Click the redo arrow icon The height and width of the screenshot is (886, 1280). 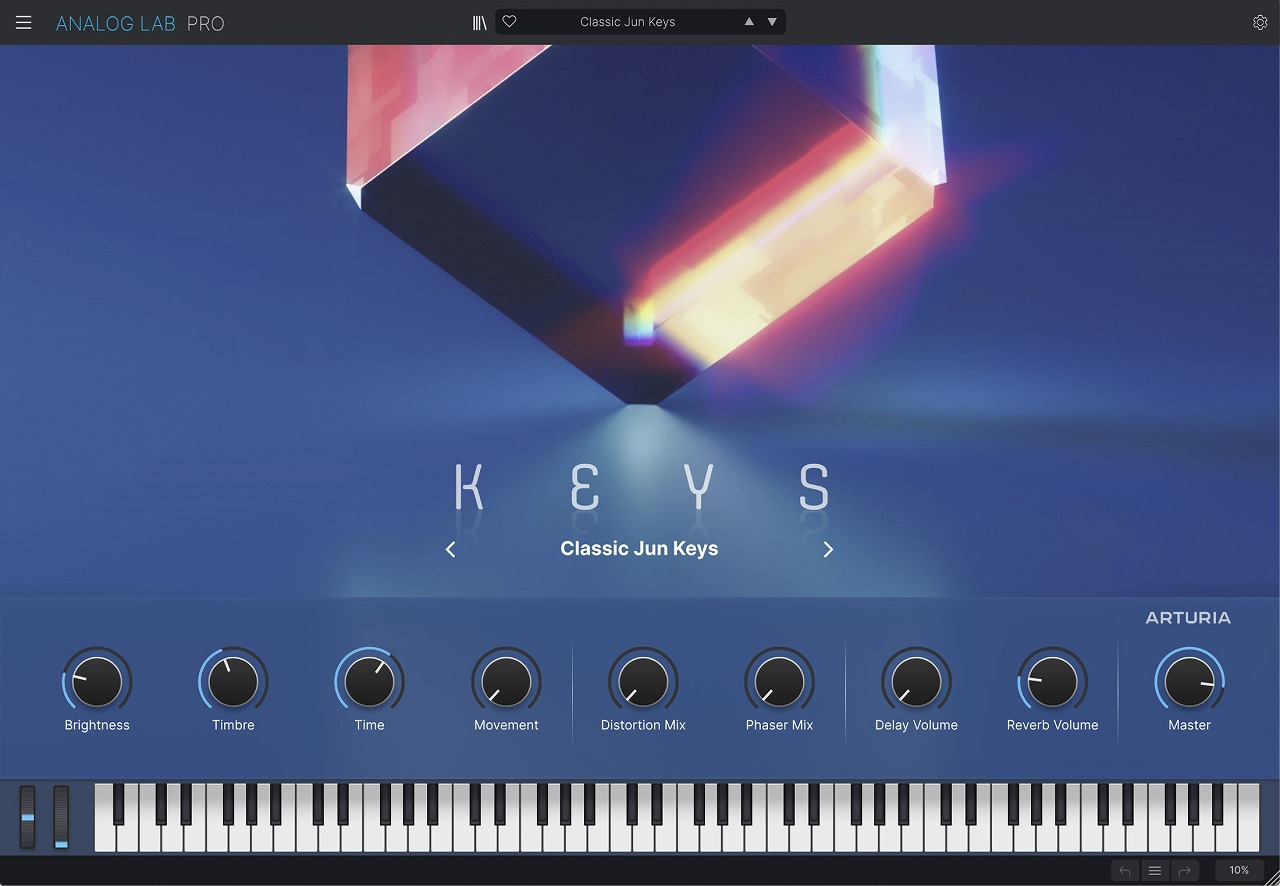[1184, 871]
